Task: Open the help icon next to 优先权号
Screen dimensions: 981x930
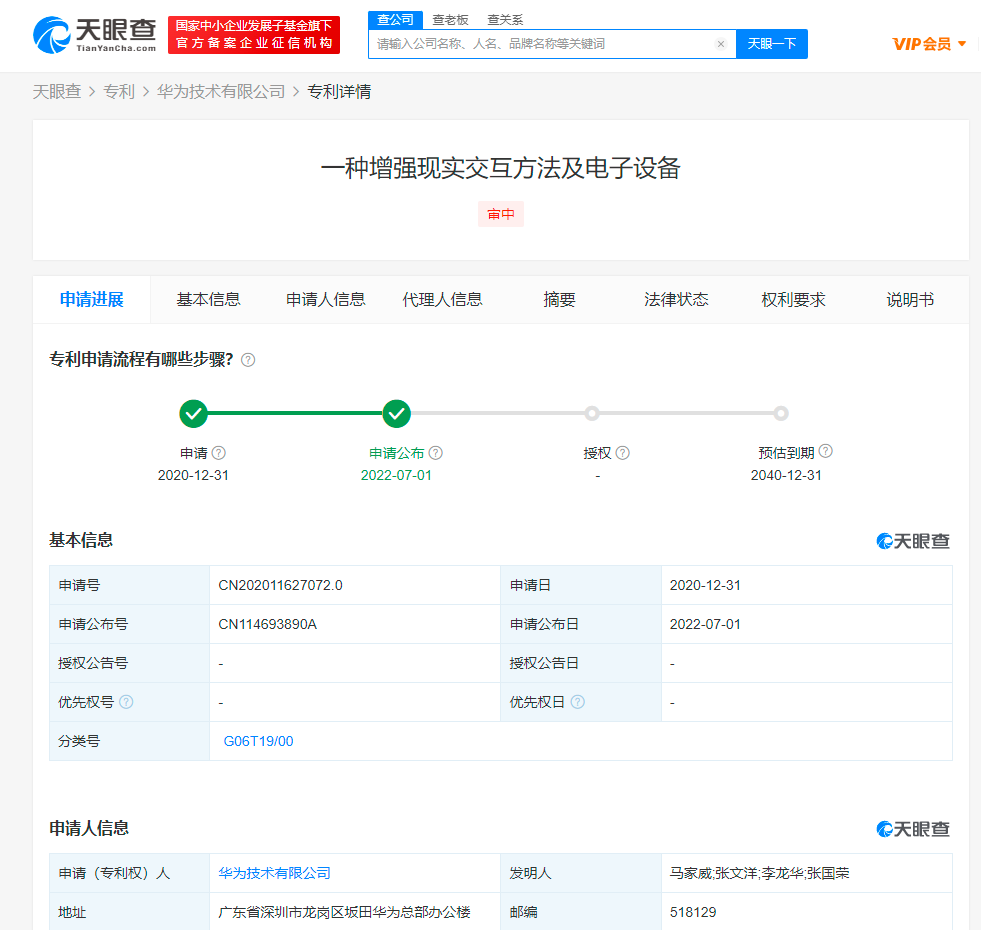Action: coord(126,702)
